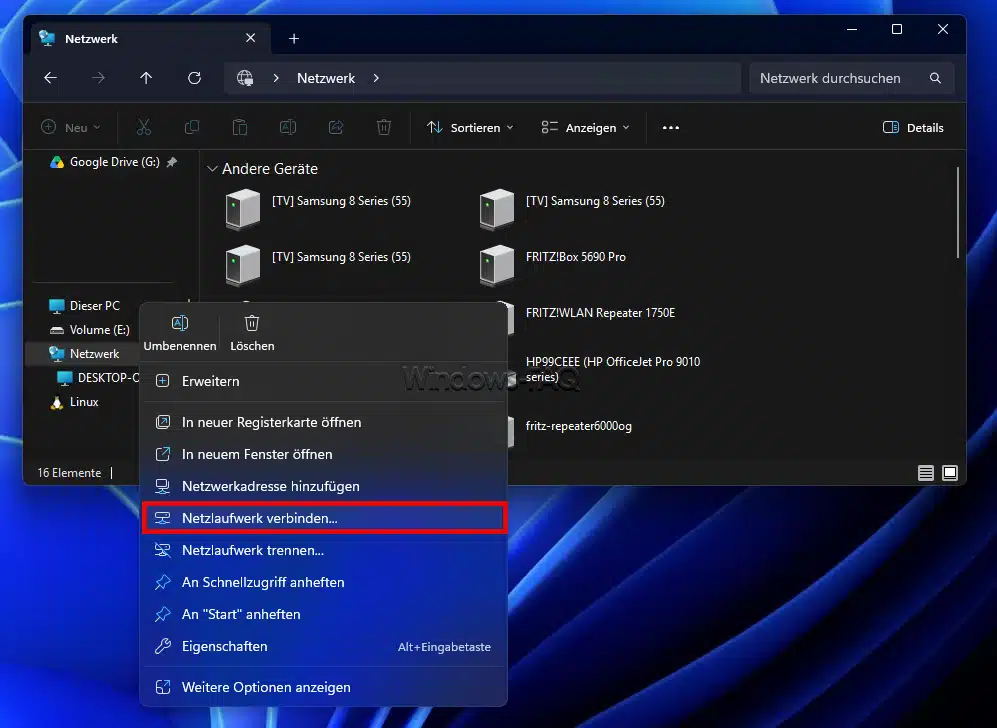997x728 pixels.
Task: Click the file list vertical scrollbar
Action: [x=958, y=213]
